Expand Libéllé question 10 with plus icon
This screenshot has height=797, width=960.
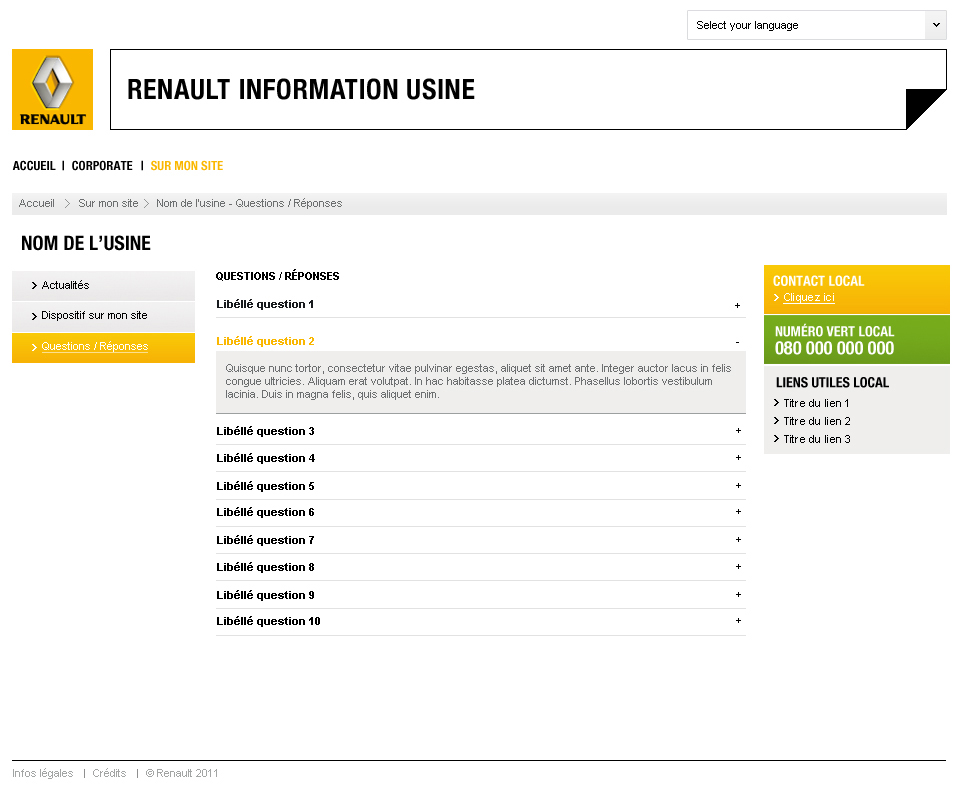(x=738, y=621)
